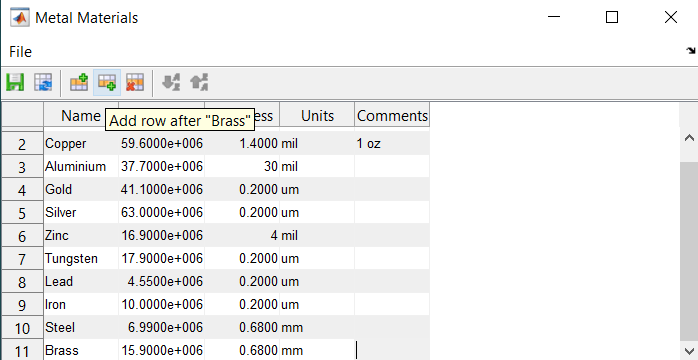
Task: Click the Copper comment 1 oz
Action: 392,144
